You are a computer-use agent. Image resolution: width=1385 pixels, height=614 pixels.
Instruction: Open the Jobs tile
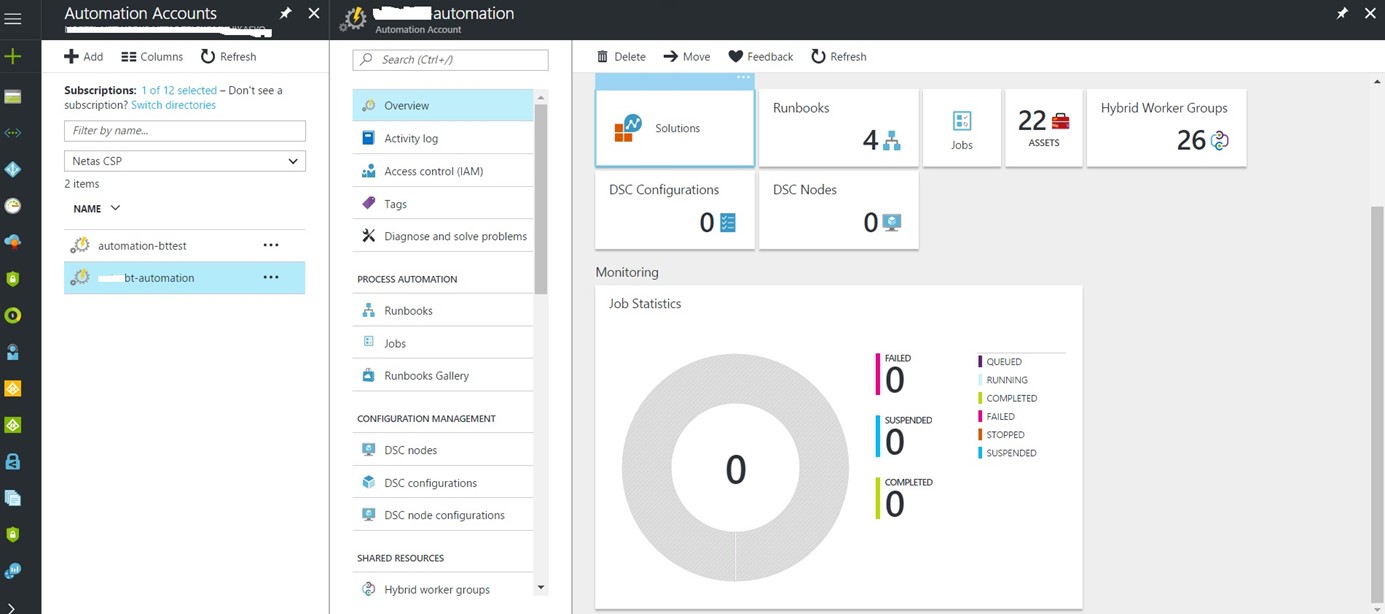tap(961, 128)
